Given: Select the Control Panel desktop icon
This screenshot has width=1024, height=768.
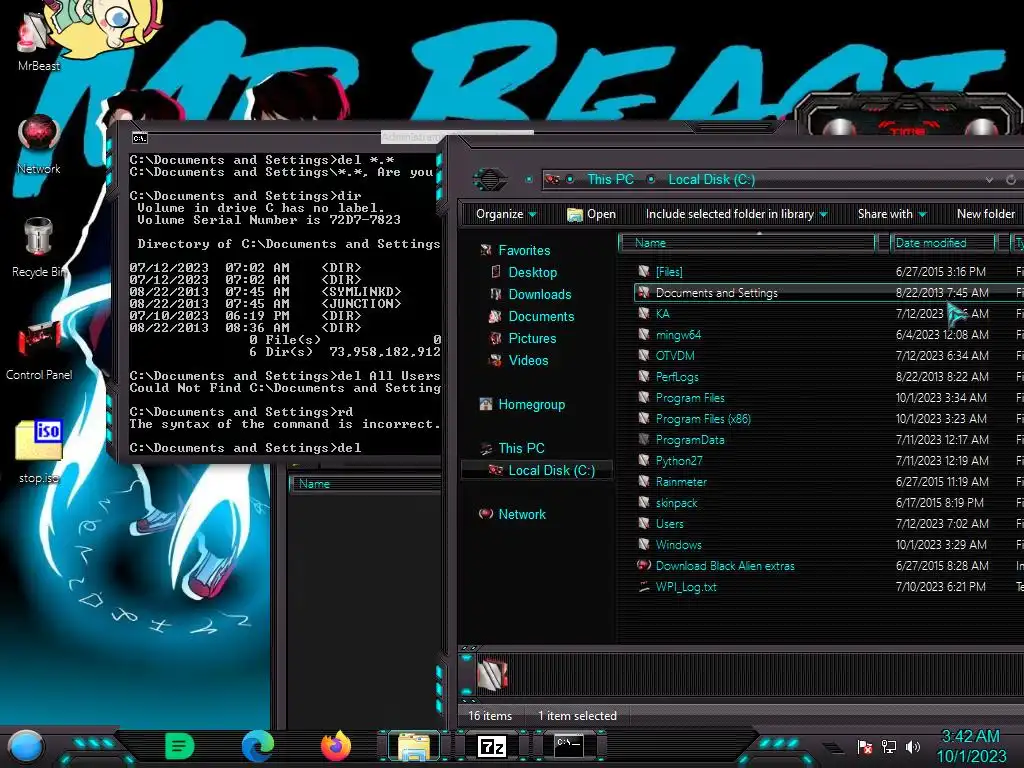Looking at the screenshot, I should pos(39,351).
